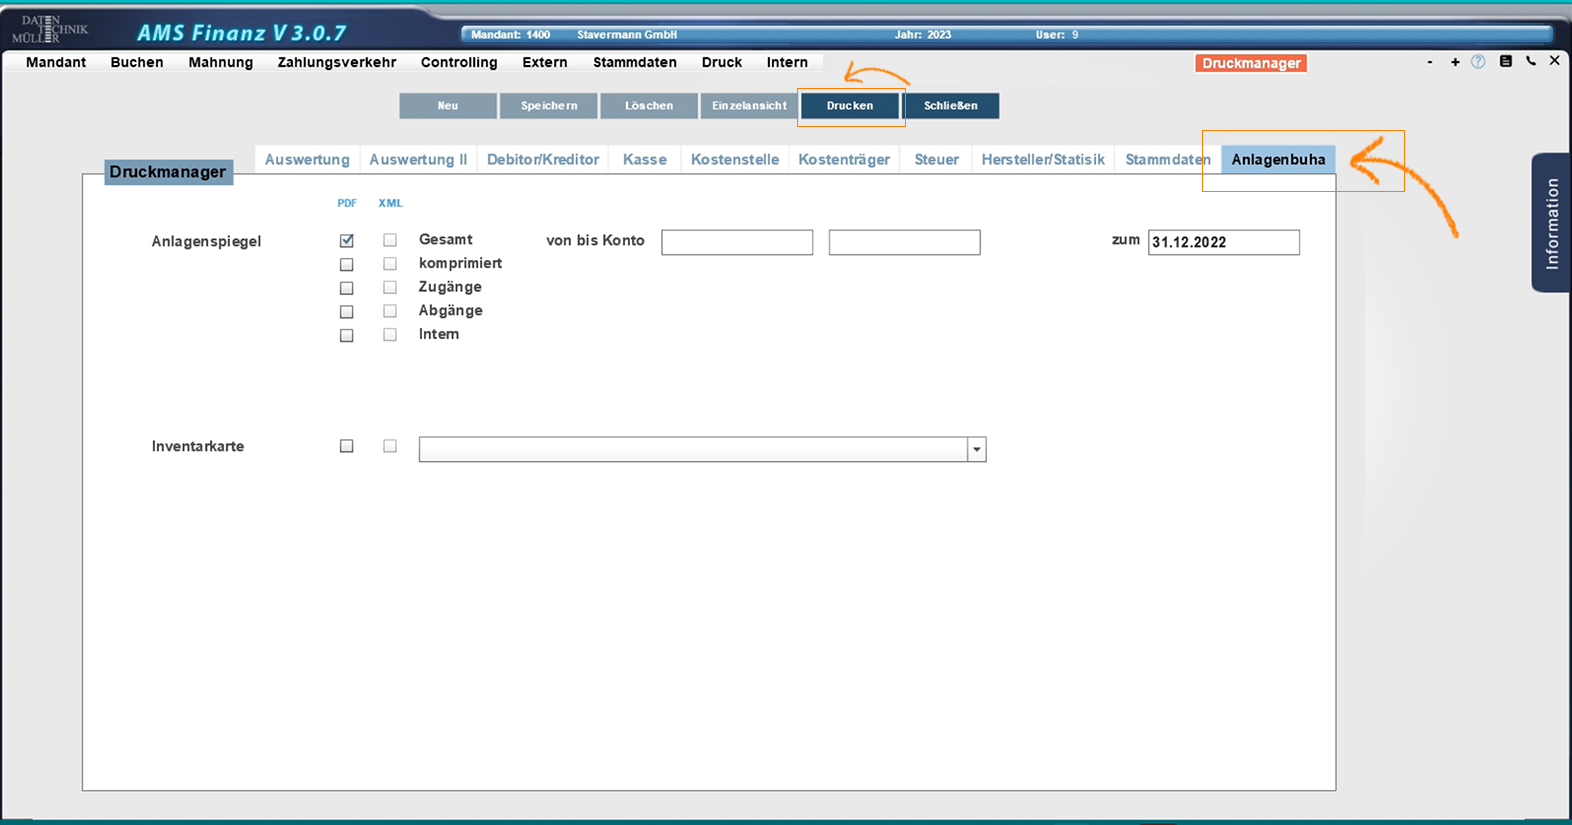
Task: Open the Zahlungsverkehr menu
Action: point(337,62)
